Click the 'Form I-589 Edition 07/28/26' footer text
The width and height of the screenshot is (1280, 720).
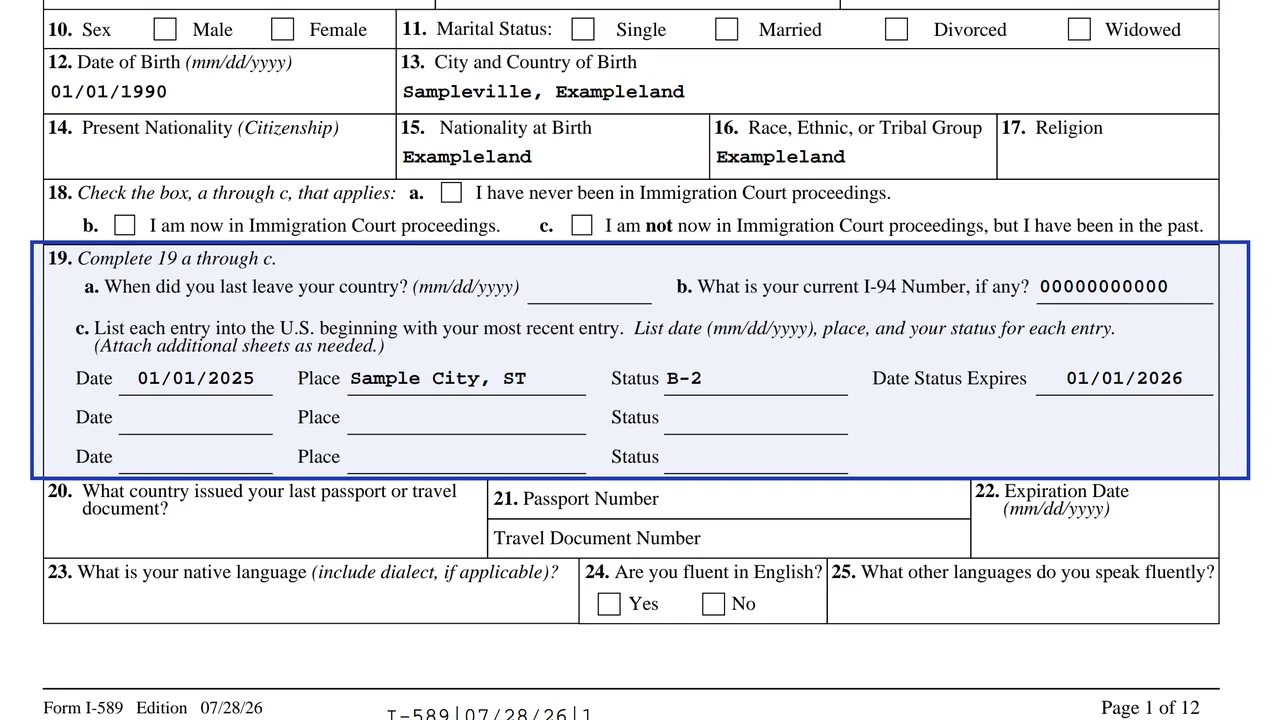153,708
